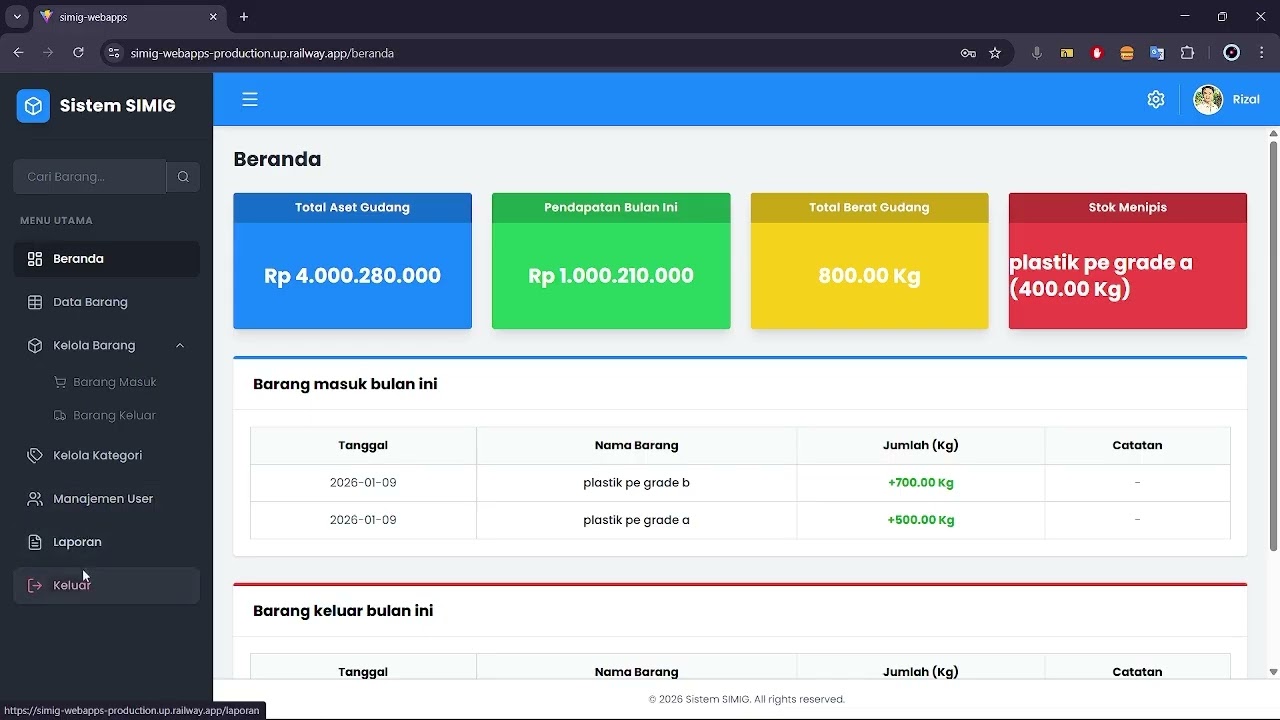Click the search magnifier button
Screen dimensions: 1280x720
(183, 176)
